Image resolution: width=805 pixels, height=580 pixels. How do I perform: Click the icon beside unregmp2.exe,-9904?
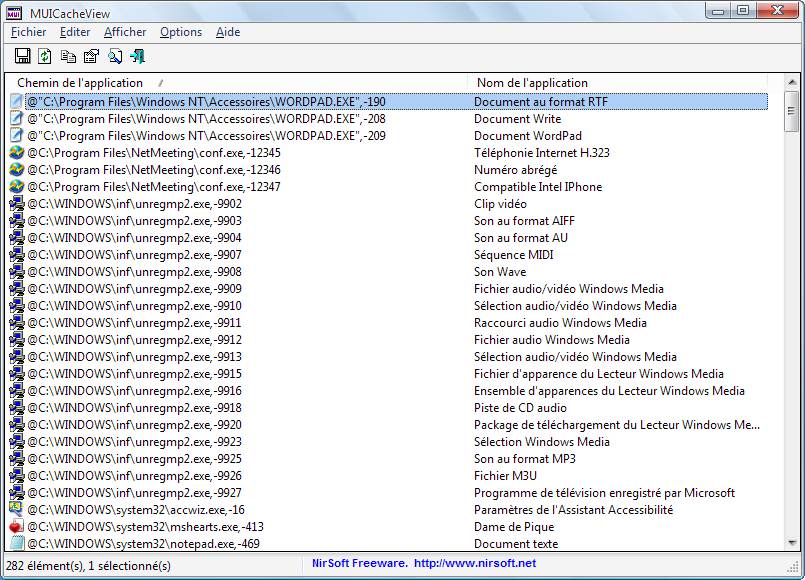[x=16, y=238]
